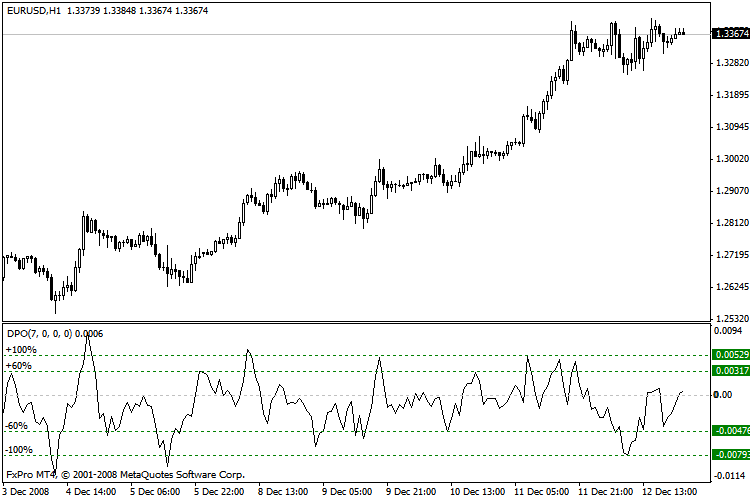This screenshot has height=500, width=750.
Task: Click the +100% level label
Action: 21,350
